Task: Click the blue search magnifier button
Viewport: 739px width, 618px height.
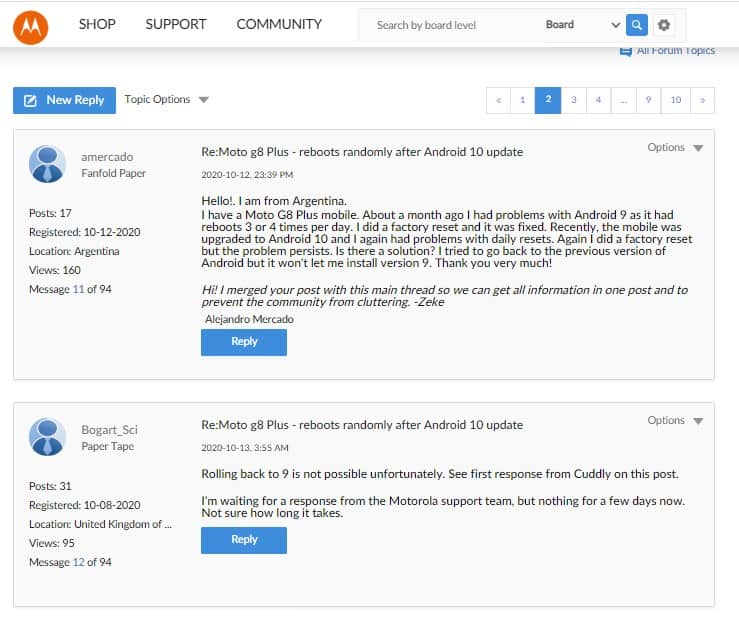Action: pos(636,25)
